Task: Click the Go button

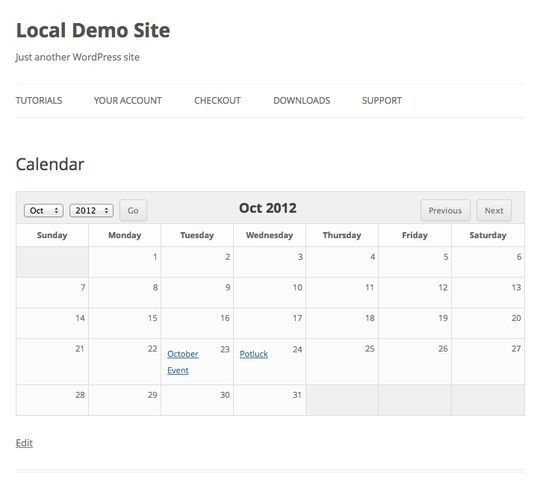Action: click(x=133, y=210)
